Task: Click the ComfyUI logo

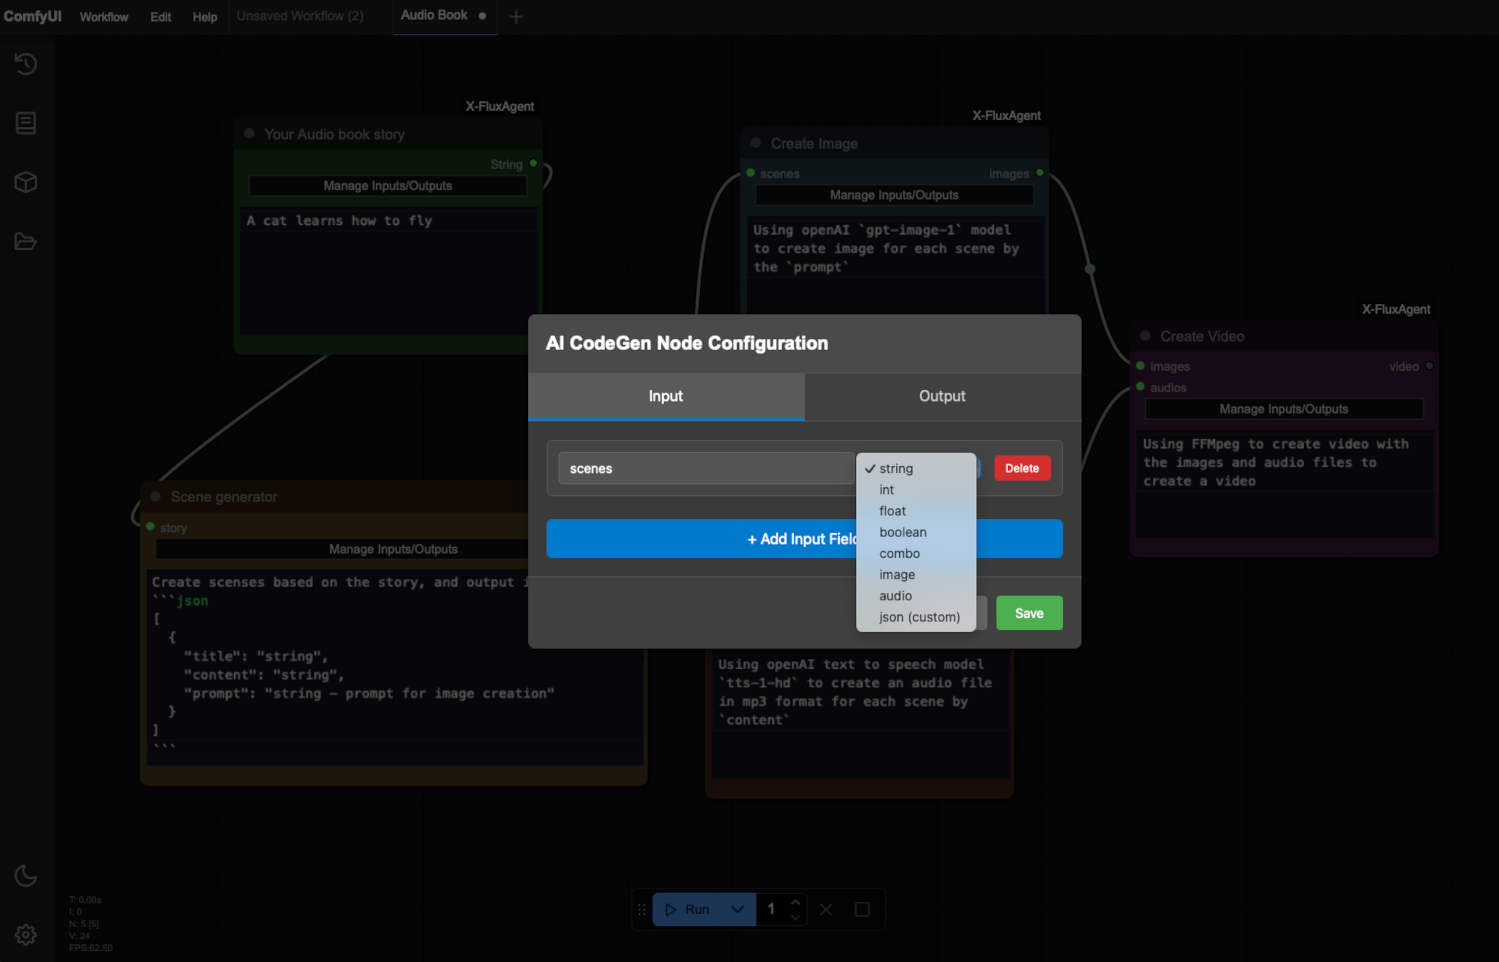Action: (33, 16)
